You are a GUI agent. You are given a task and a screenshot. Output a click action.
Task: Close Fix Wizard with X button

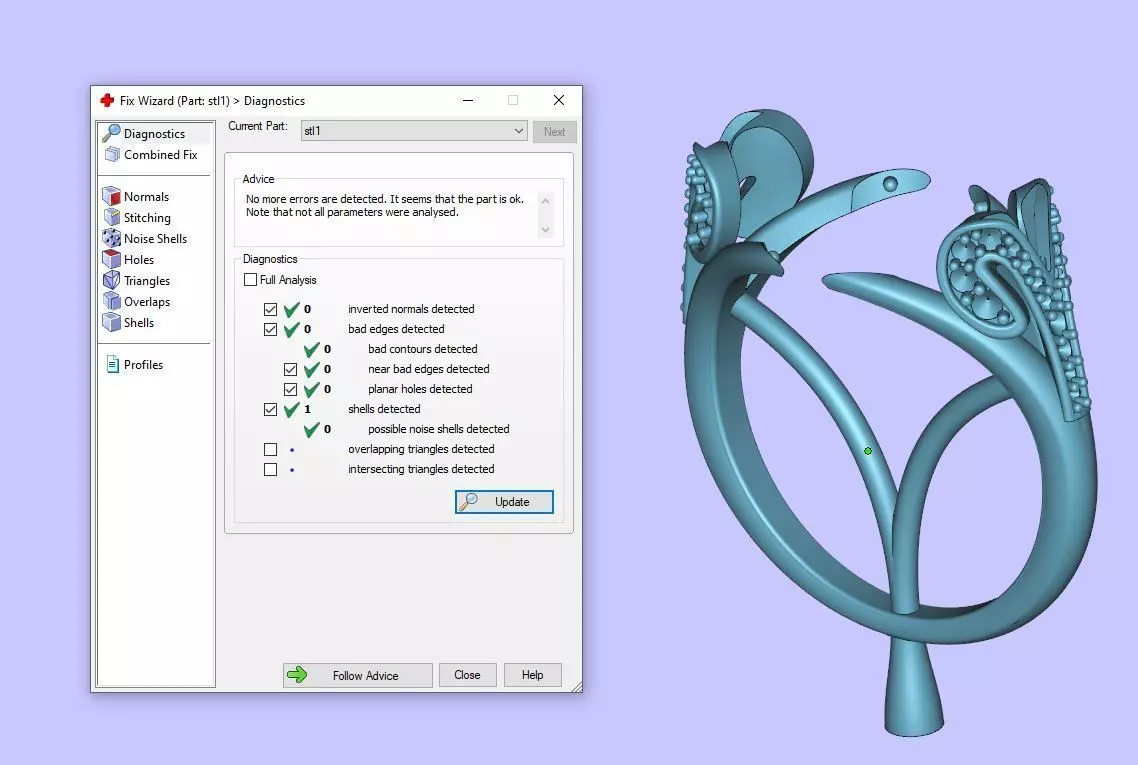click(559, 100)
